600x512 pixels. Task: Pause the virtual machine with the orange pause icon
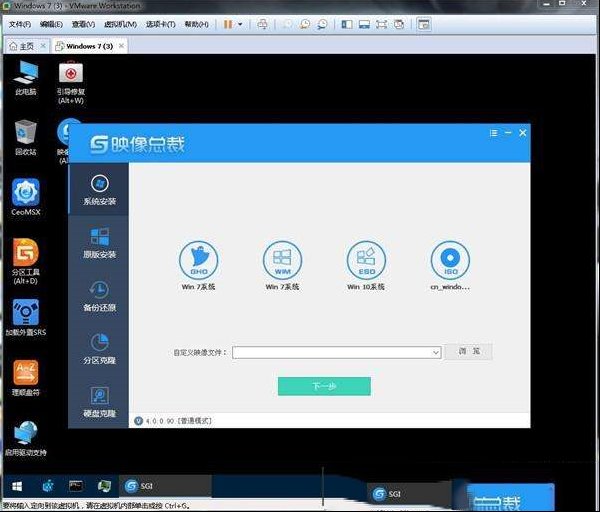(x=228, y=24)
